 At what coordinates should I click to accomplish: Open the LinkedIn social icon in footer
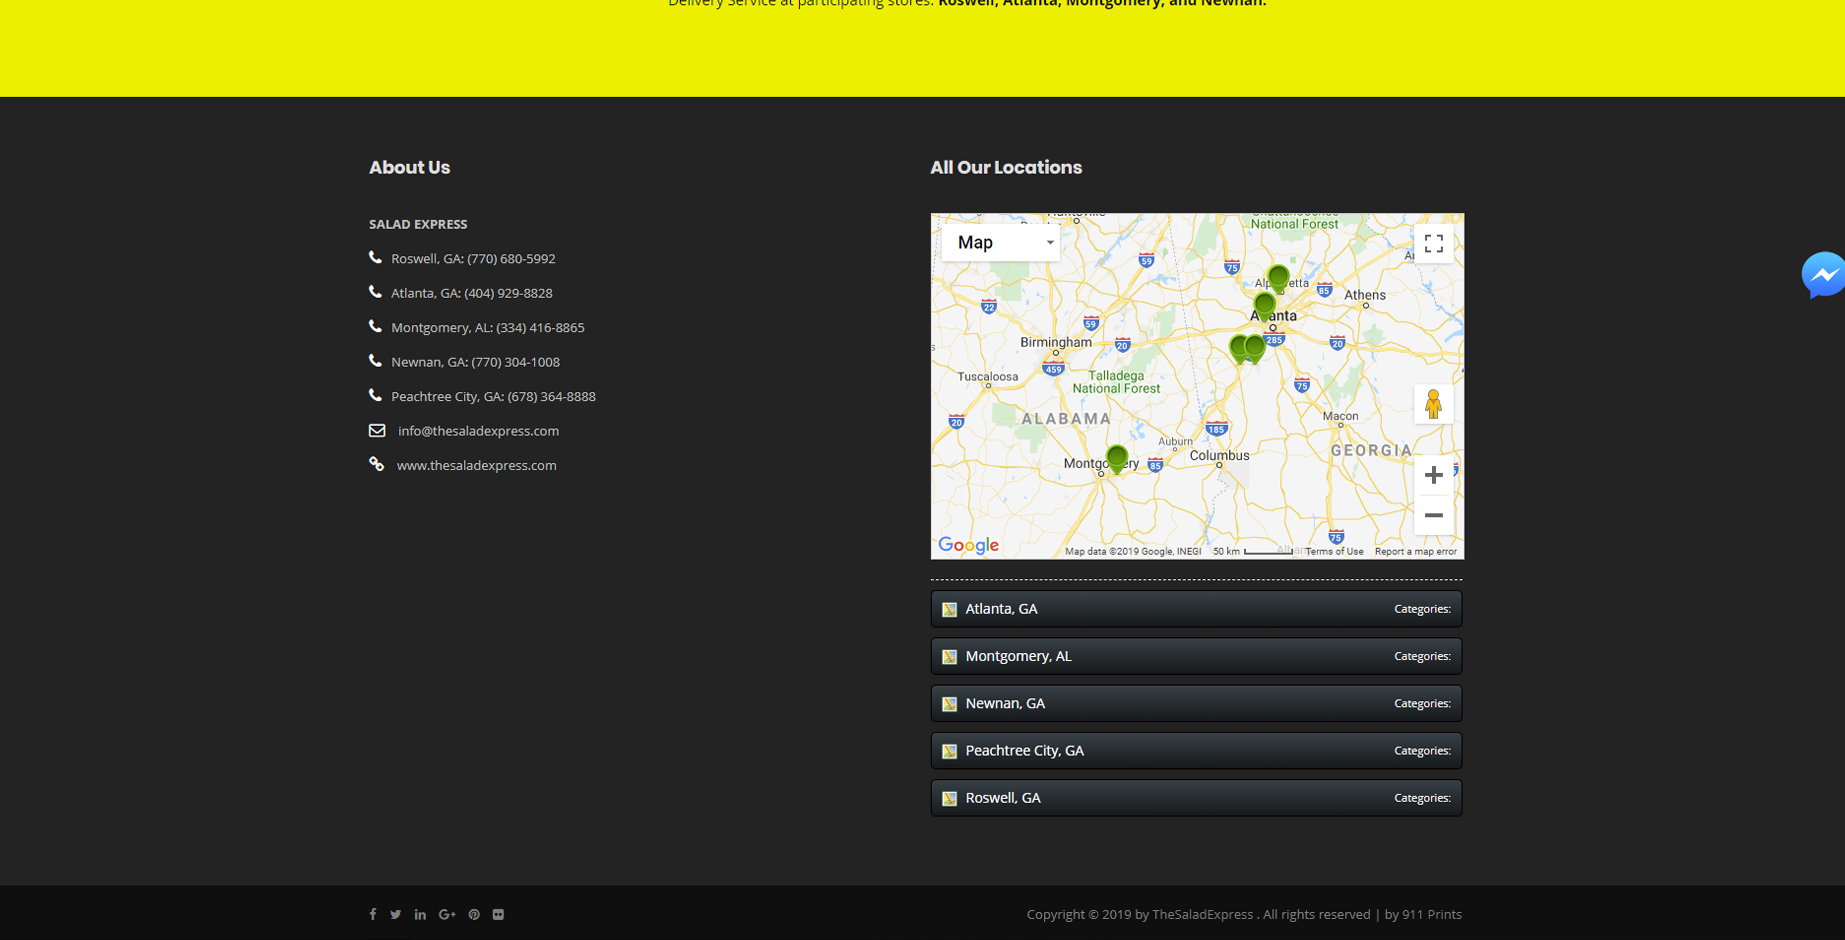tap(420, 914)
